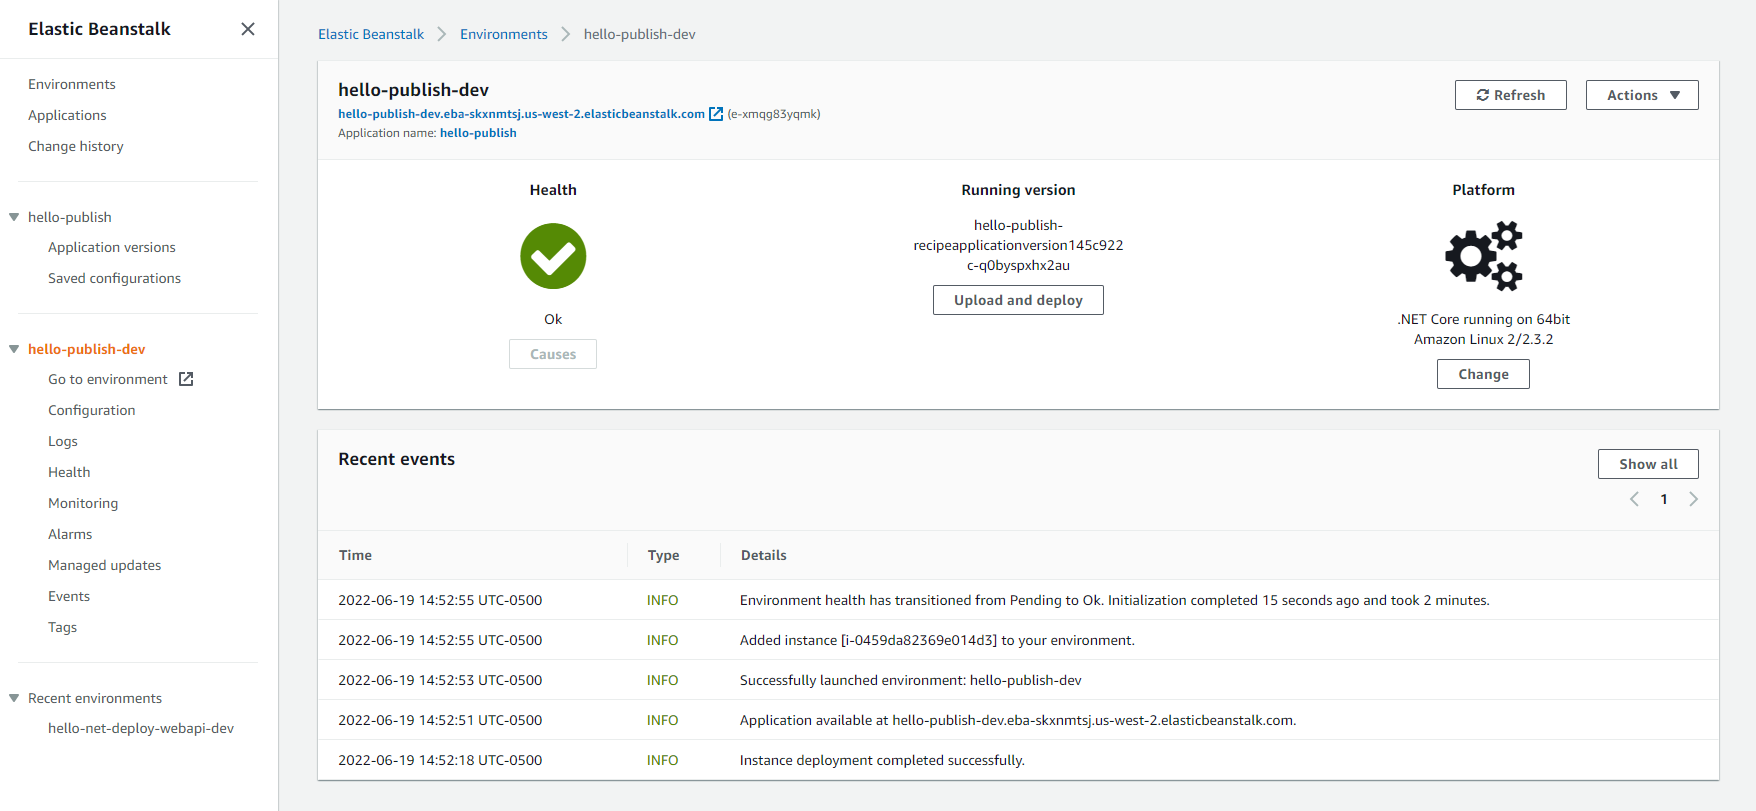Click the Causes button
Viewport: 1756px width, 811px height.
[x=553, y=354]
